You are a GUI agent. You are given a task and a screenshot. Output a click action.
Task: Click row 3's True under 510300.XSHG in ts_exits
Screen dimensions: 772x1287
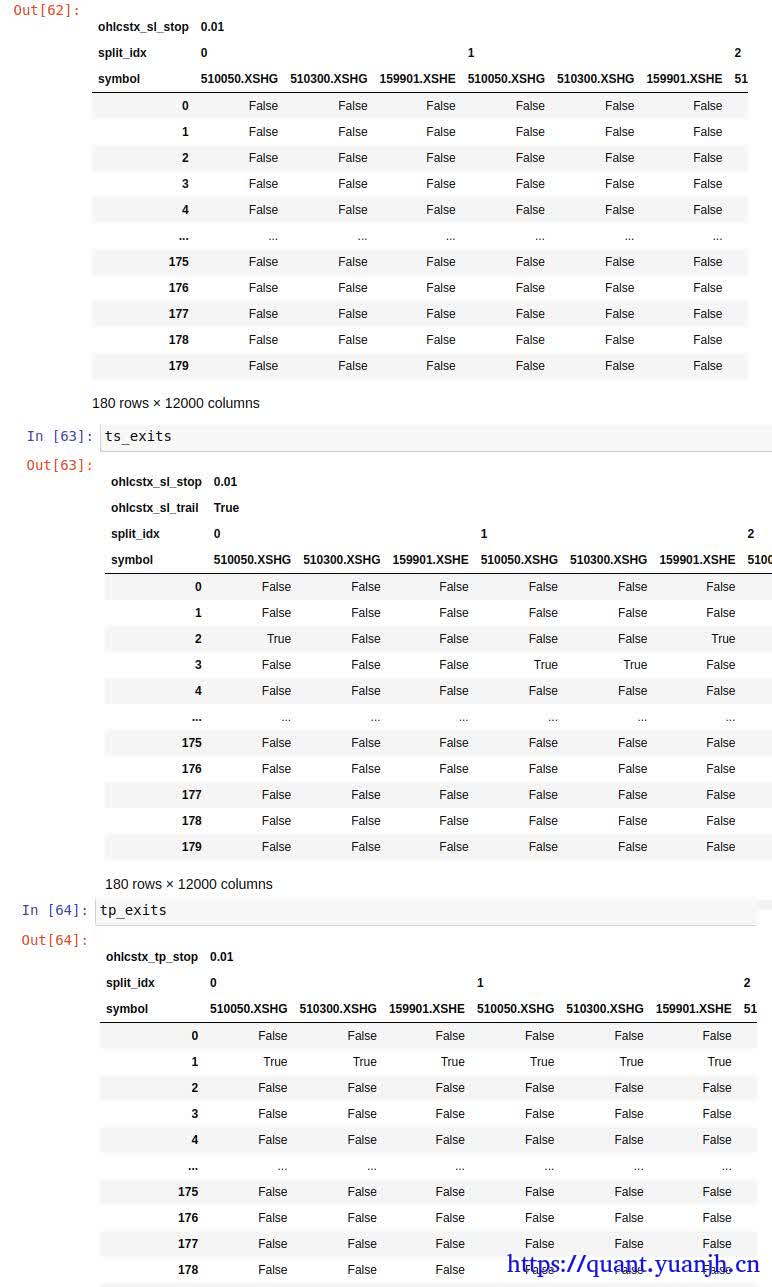(x=635, y=665)
